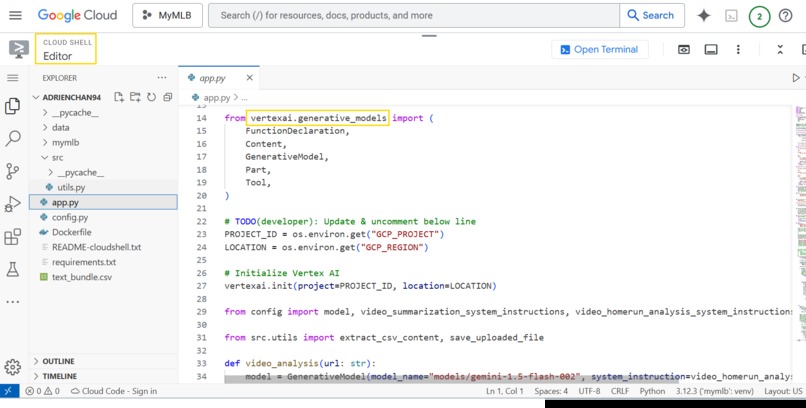Open the help question mark icon
This screenshot has height=408, width=806.
coord(785,15)
